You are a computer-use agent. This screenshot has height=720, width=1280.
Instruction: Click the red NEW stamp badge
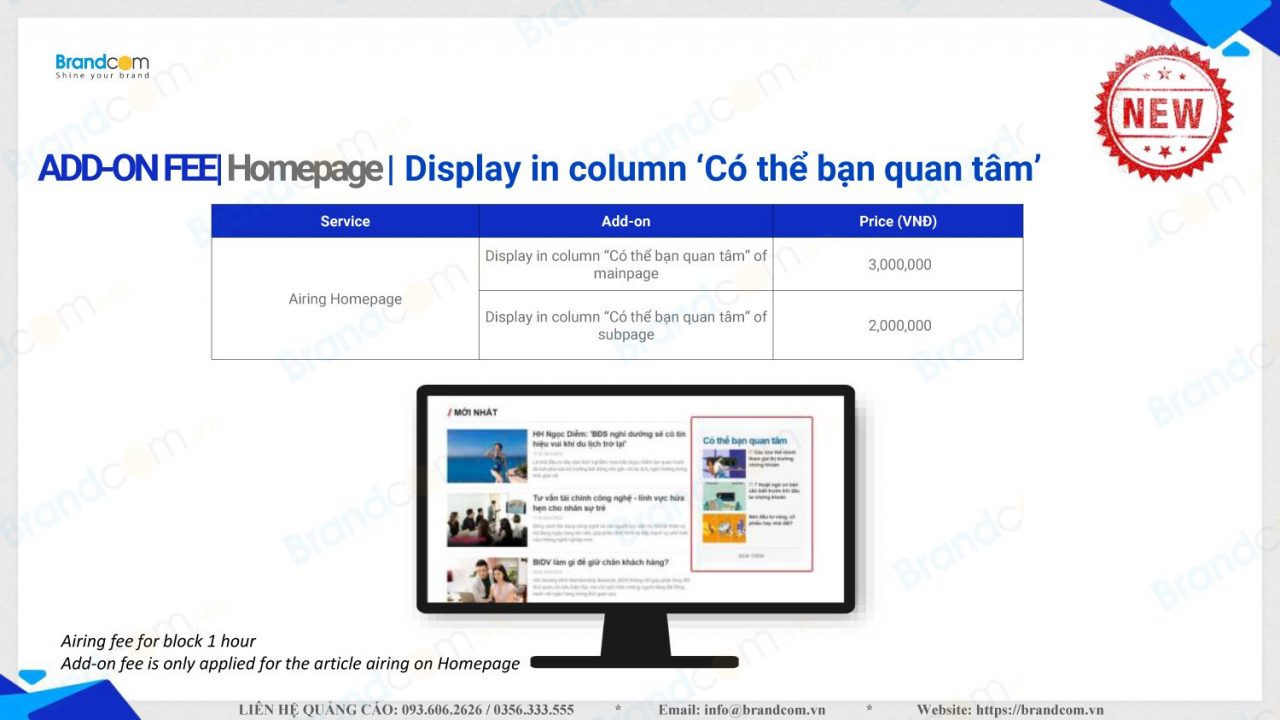point(1163,112)
